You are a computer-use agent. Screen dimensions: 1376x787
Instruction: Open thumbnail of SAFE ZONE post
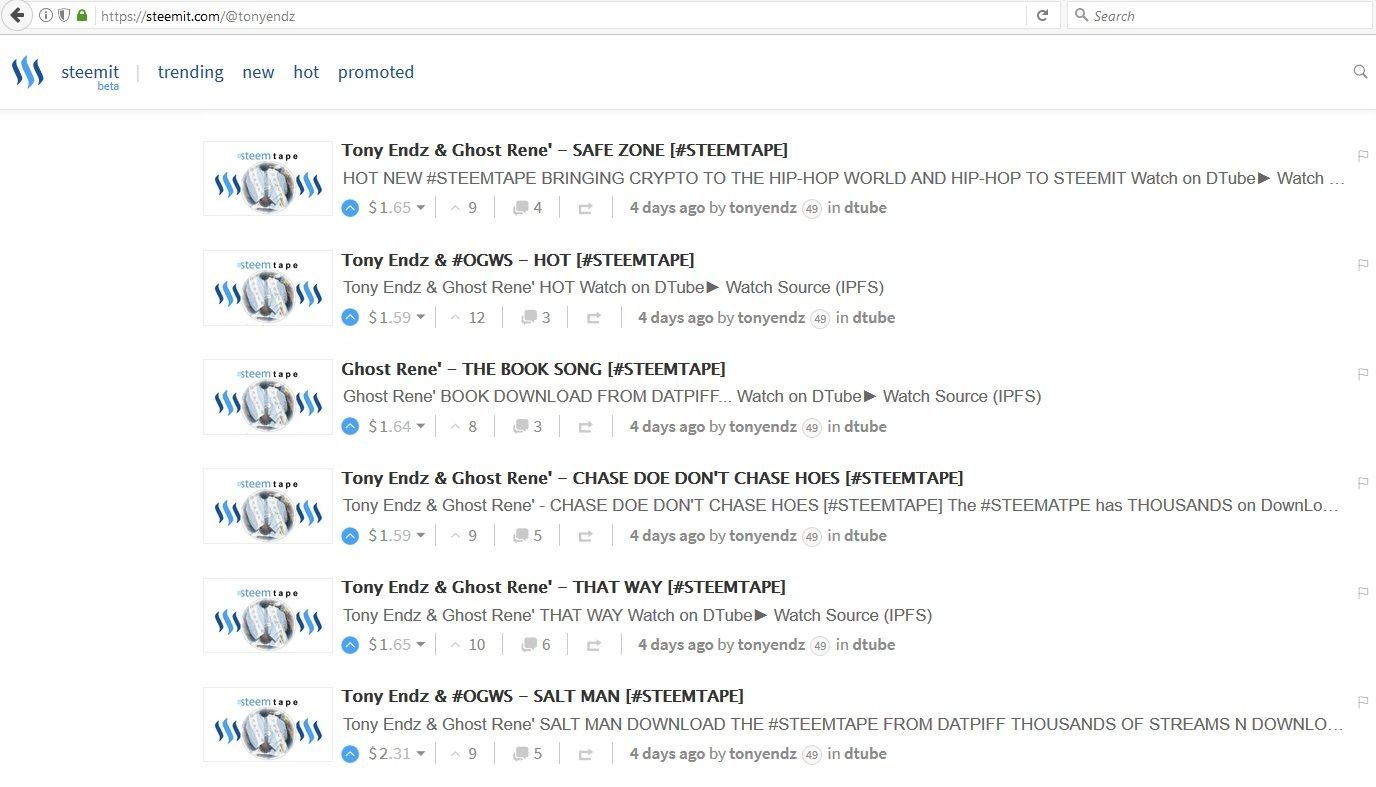pyautogui.click(x=268, y=178)
